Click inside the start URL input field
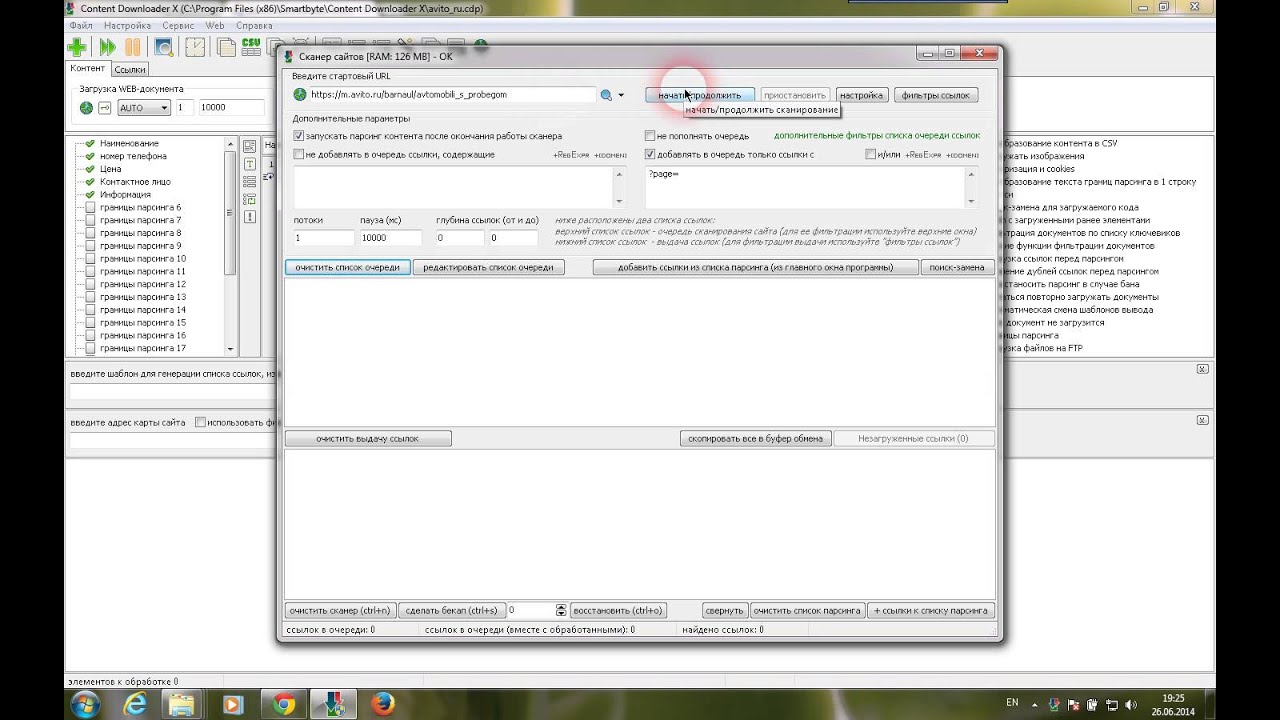 coord(452,95)
